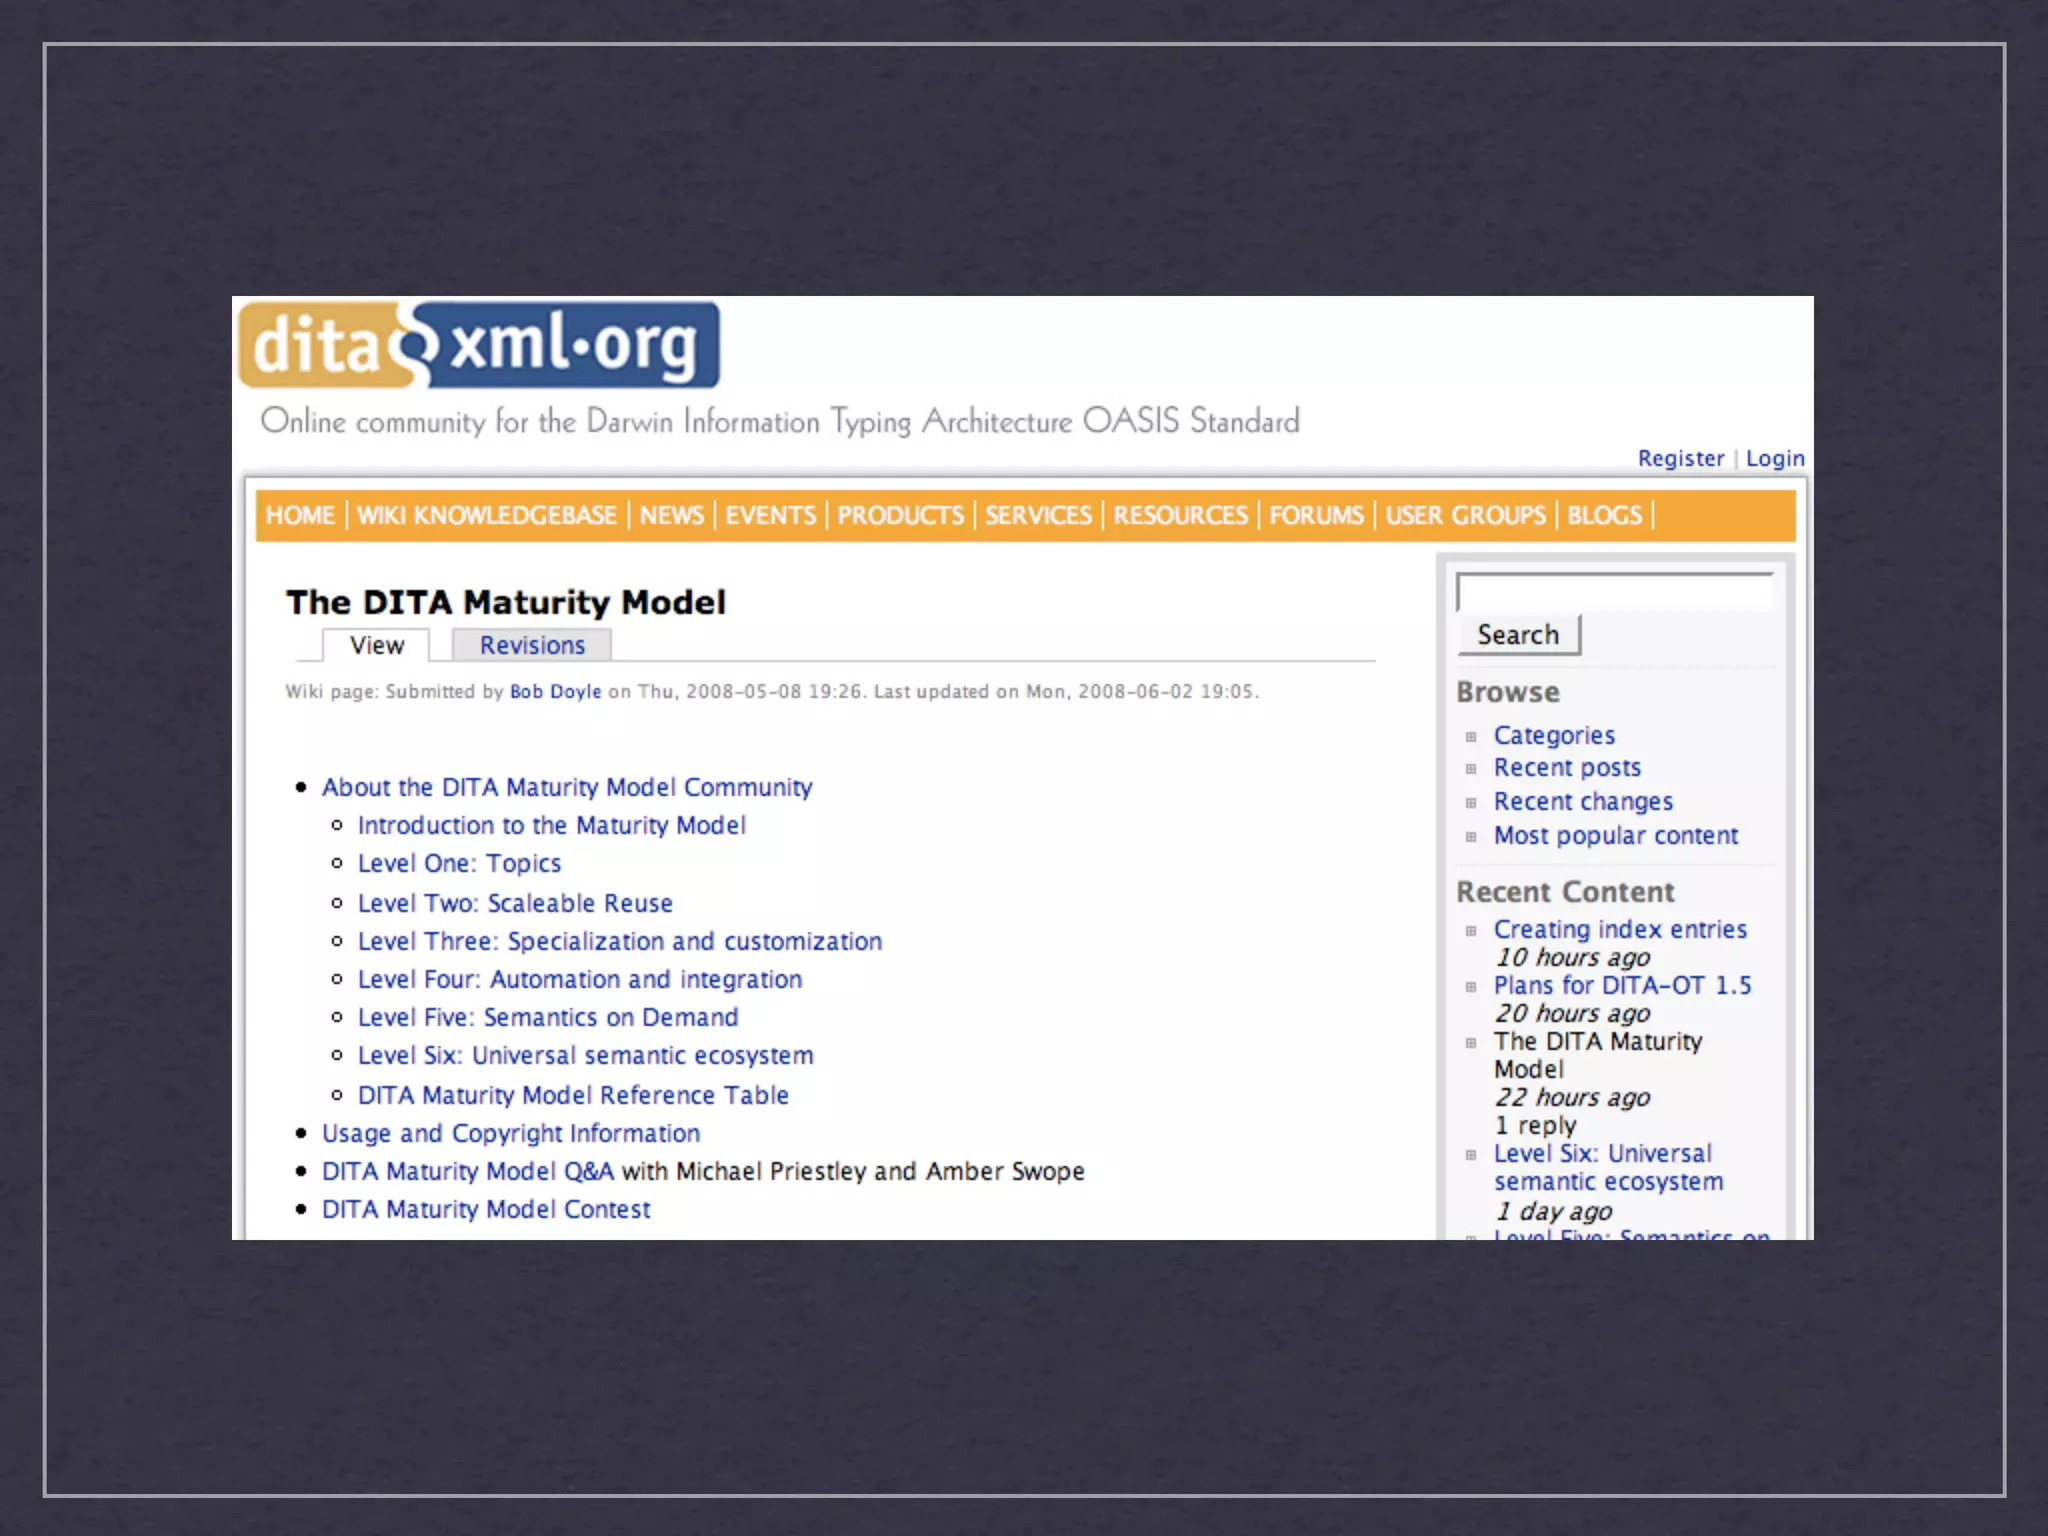Open Level Two: Scaleable Reuse page
2048x1536 pixels.
coord(515,904)
